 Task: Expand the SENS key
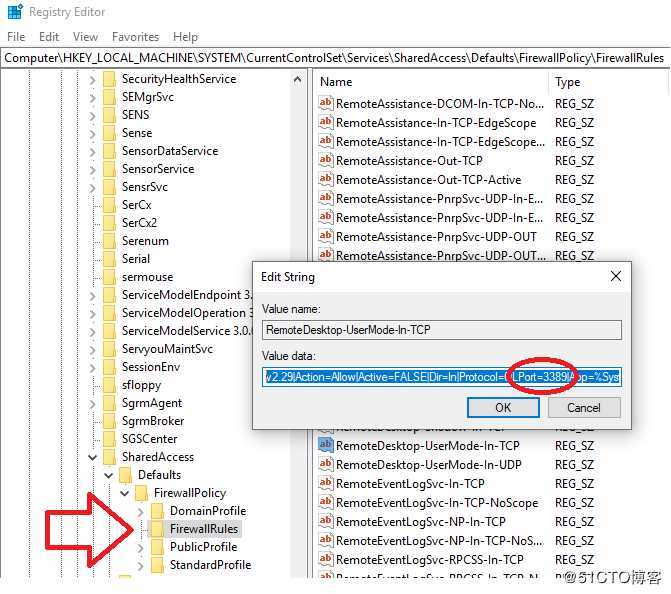click(92, 115)
